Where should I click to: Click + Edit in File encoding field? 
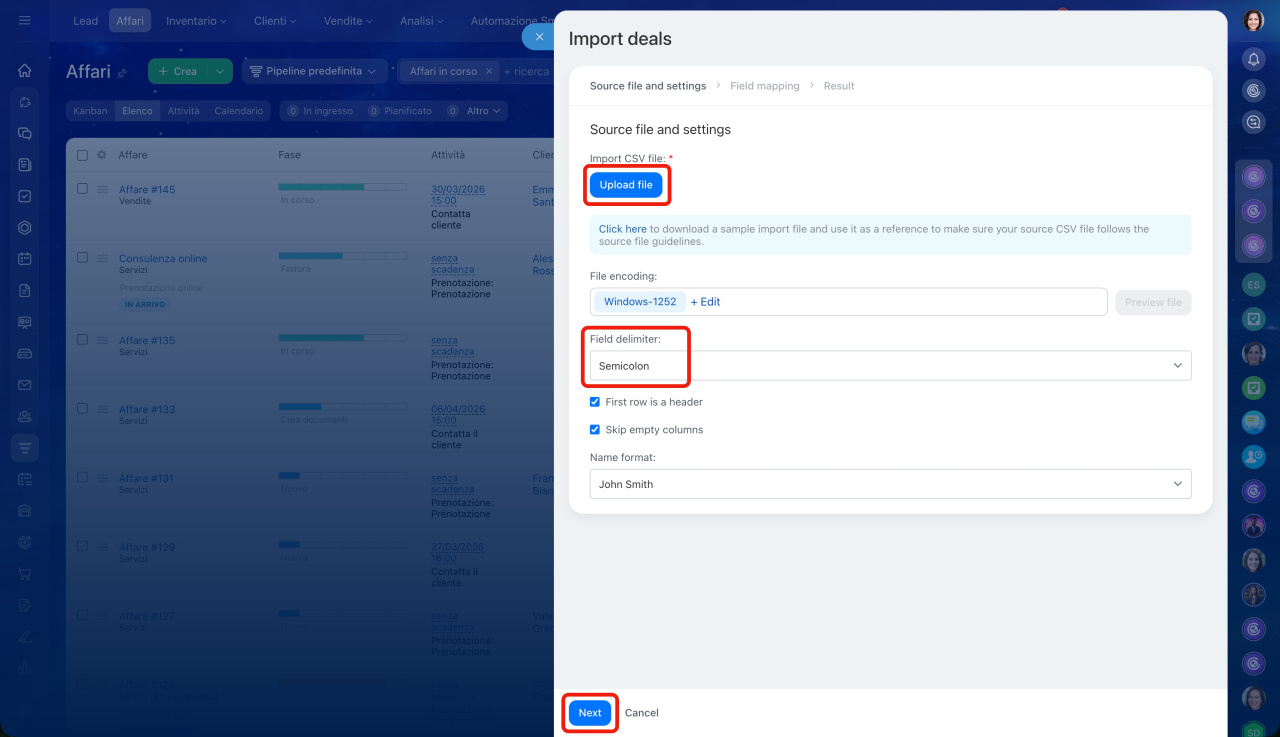pos(705,302)
